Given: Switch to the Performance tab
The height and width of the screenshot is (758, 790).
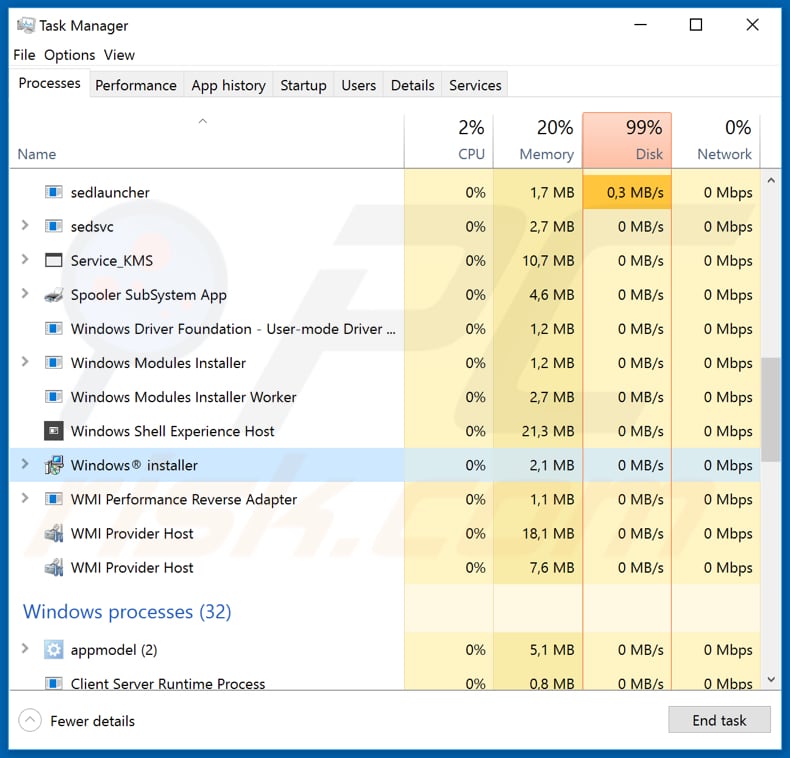Looking at the screenshot, I should (135, 85).
